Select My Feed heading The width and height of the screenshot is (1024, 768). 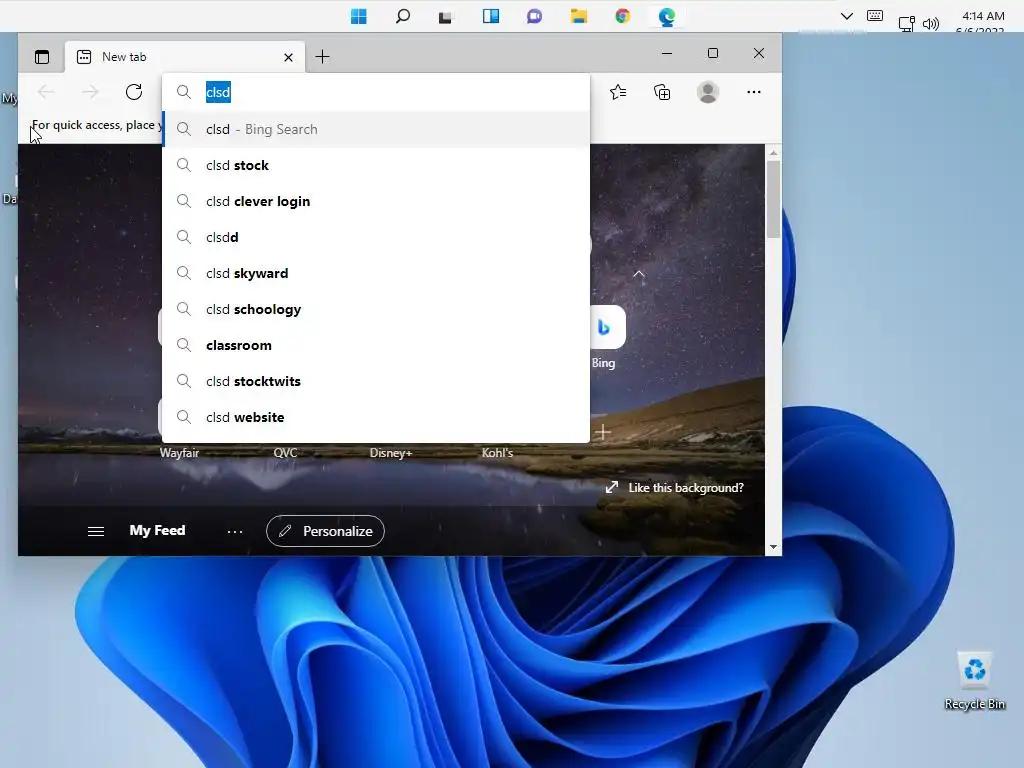(x=157, y=530)
